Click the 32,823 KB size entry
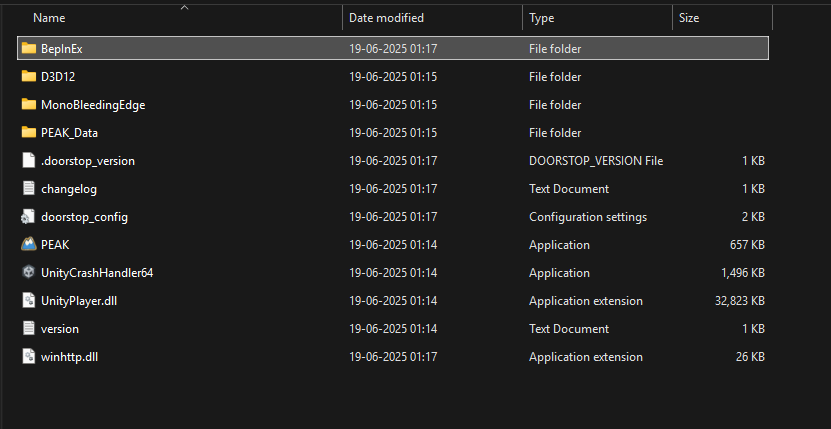 pyautogui.click(x=739, y=301)
